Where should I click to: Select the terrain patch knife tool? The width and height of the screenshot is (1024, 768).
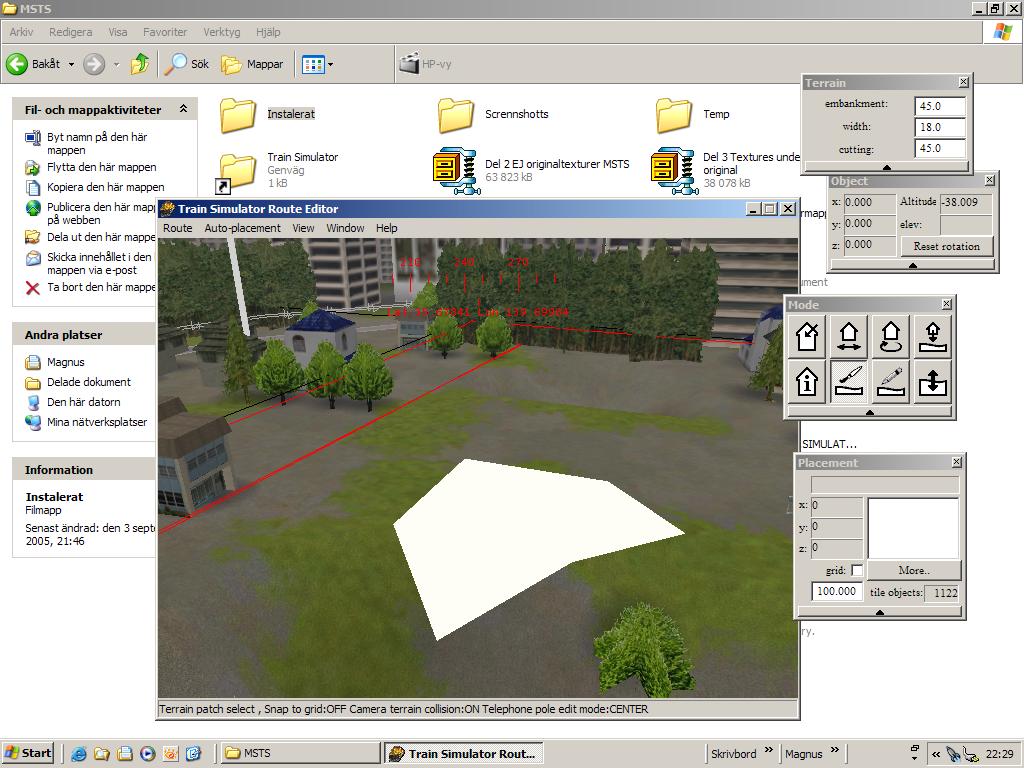[848, 381]
